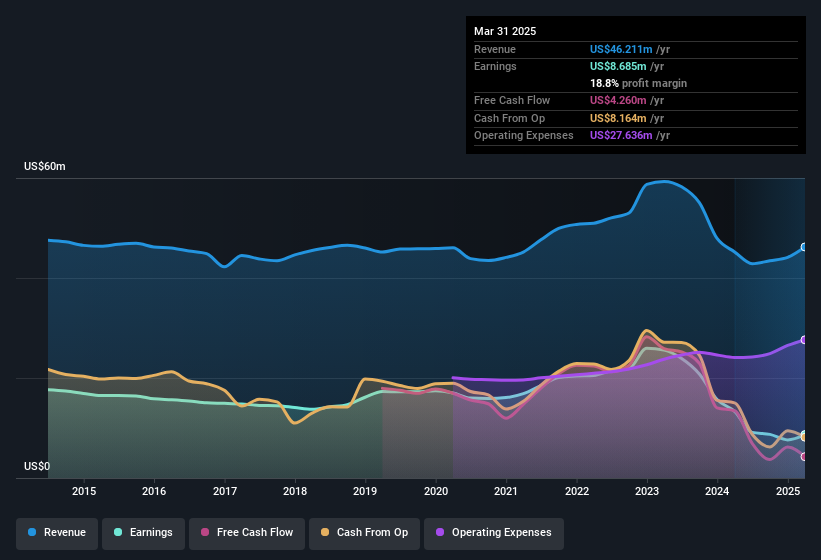Click the US$60m y-axis label
The height and width of the screenshot is (560, 821).
(x=45, y=166)
